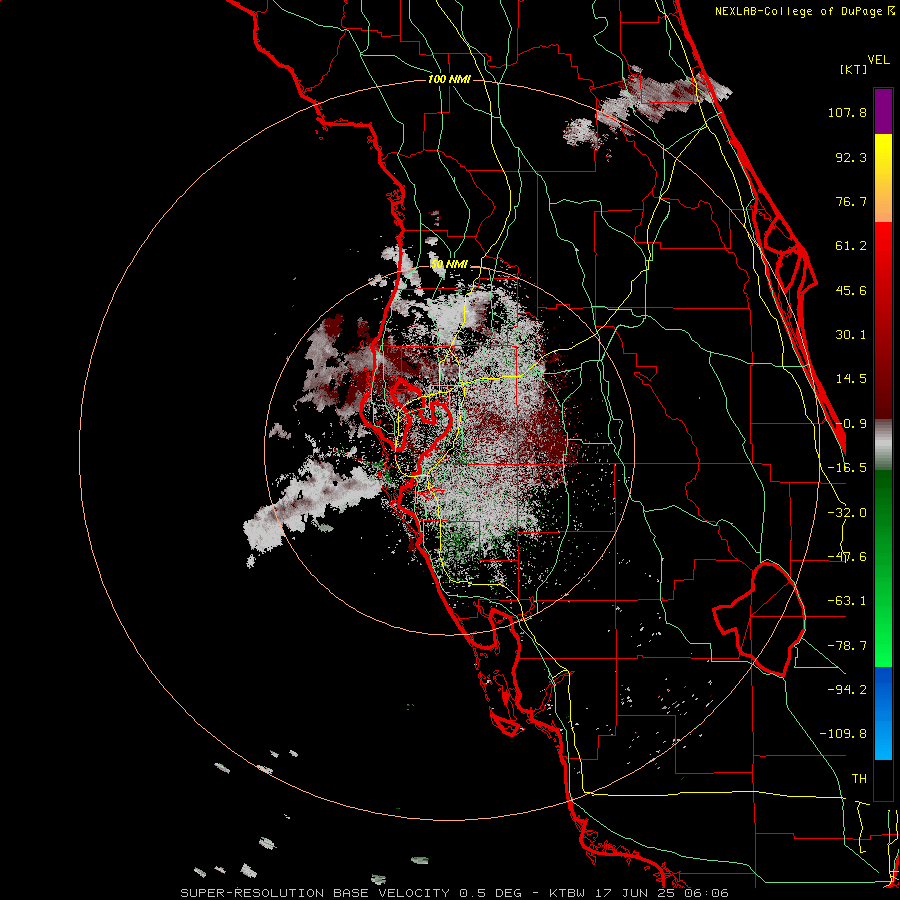Select the 92.3 velocity scale value
Image resolution: width=900 pixels, height=900 pixels.
[x=851, y=157]
